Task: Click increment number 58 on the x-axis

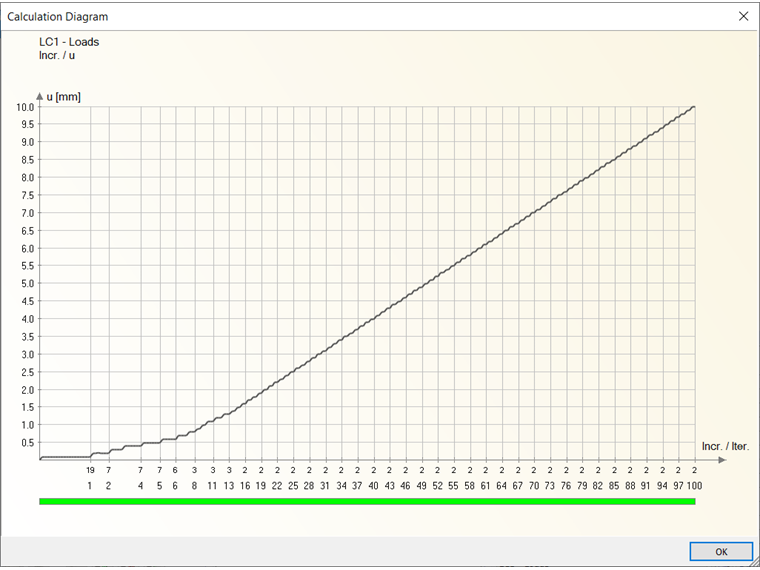Action: pos(470,486)
